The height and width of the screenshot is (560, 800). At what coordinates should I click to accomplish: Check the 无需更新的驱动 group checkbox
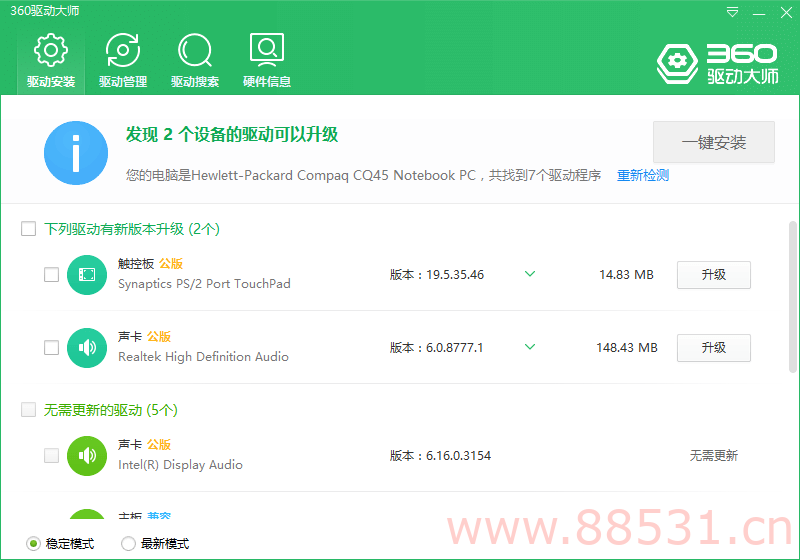point(29,410)
